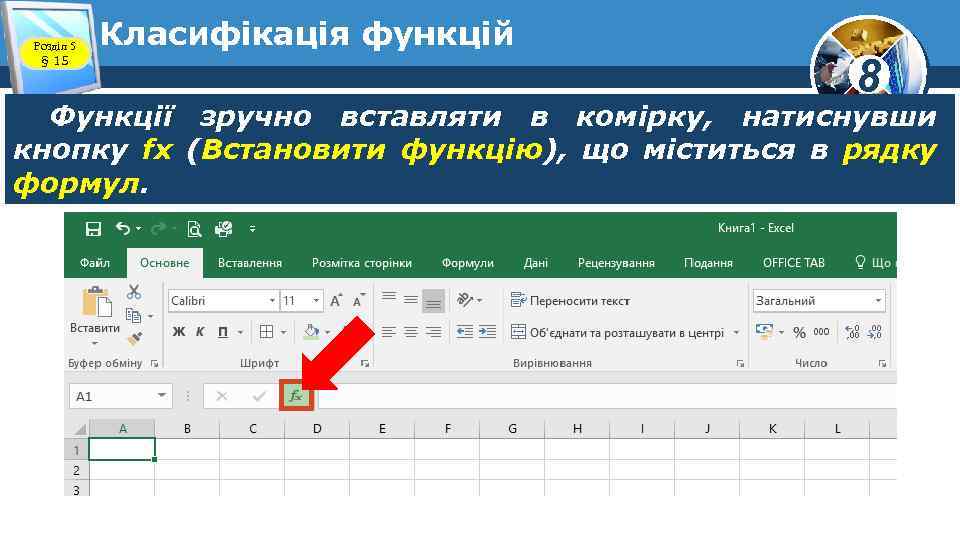Open the OFFICE TAB ribbon tab
960x540 pixels.
793,263
